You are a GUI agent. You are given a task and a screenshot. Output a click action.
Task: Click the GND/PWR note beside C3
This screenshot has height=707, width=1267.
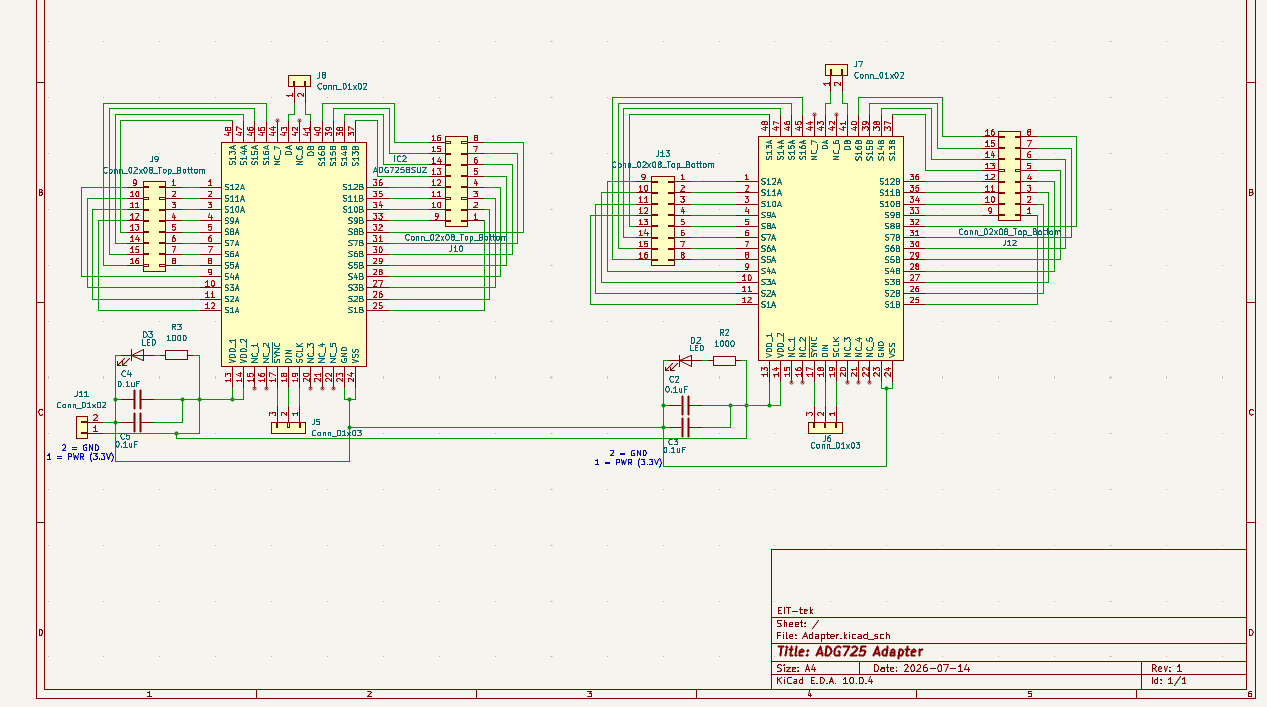click(x=628, y=458)
